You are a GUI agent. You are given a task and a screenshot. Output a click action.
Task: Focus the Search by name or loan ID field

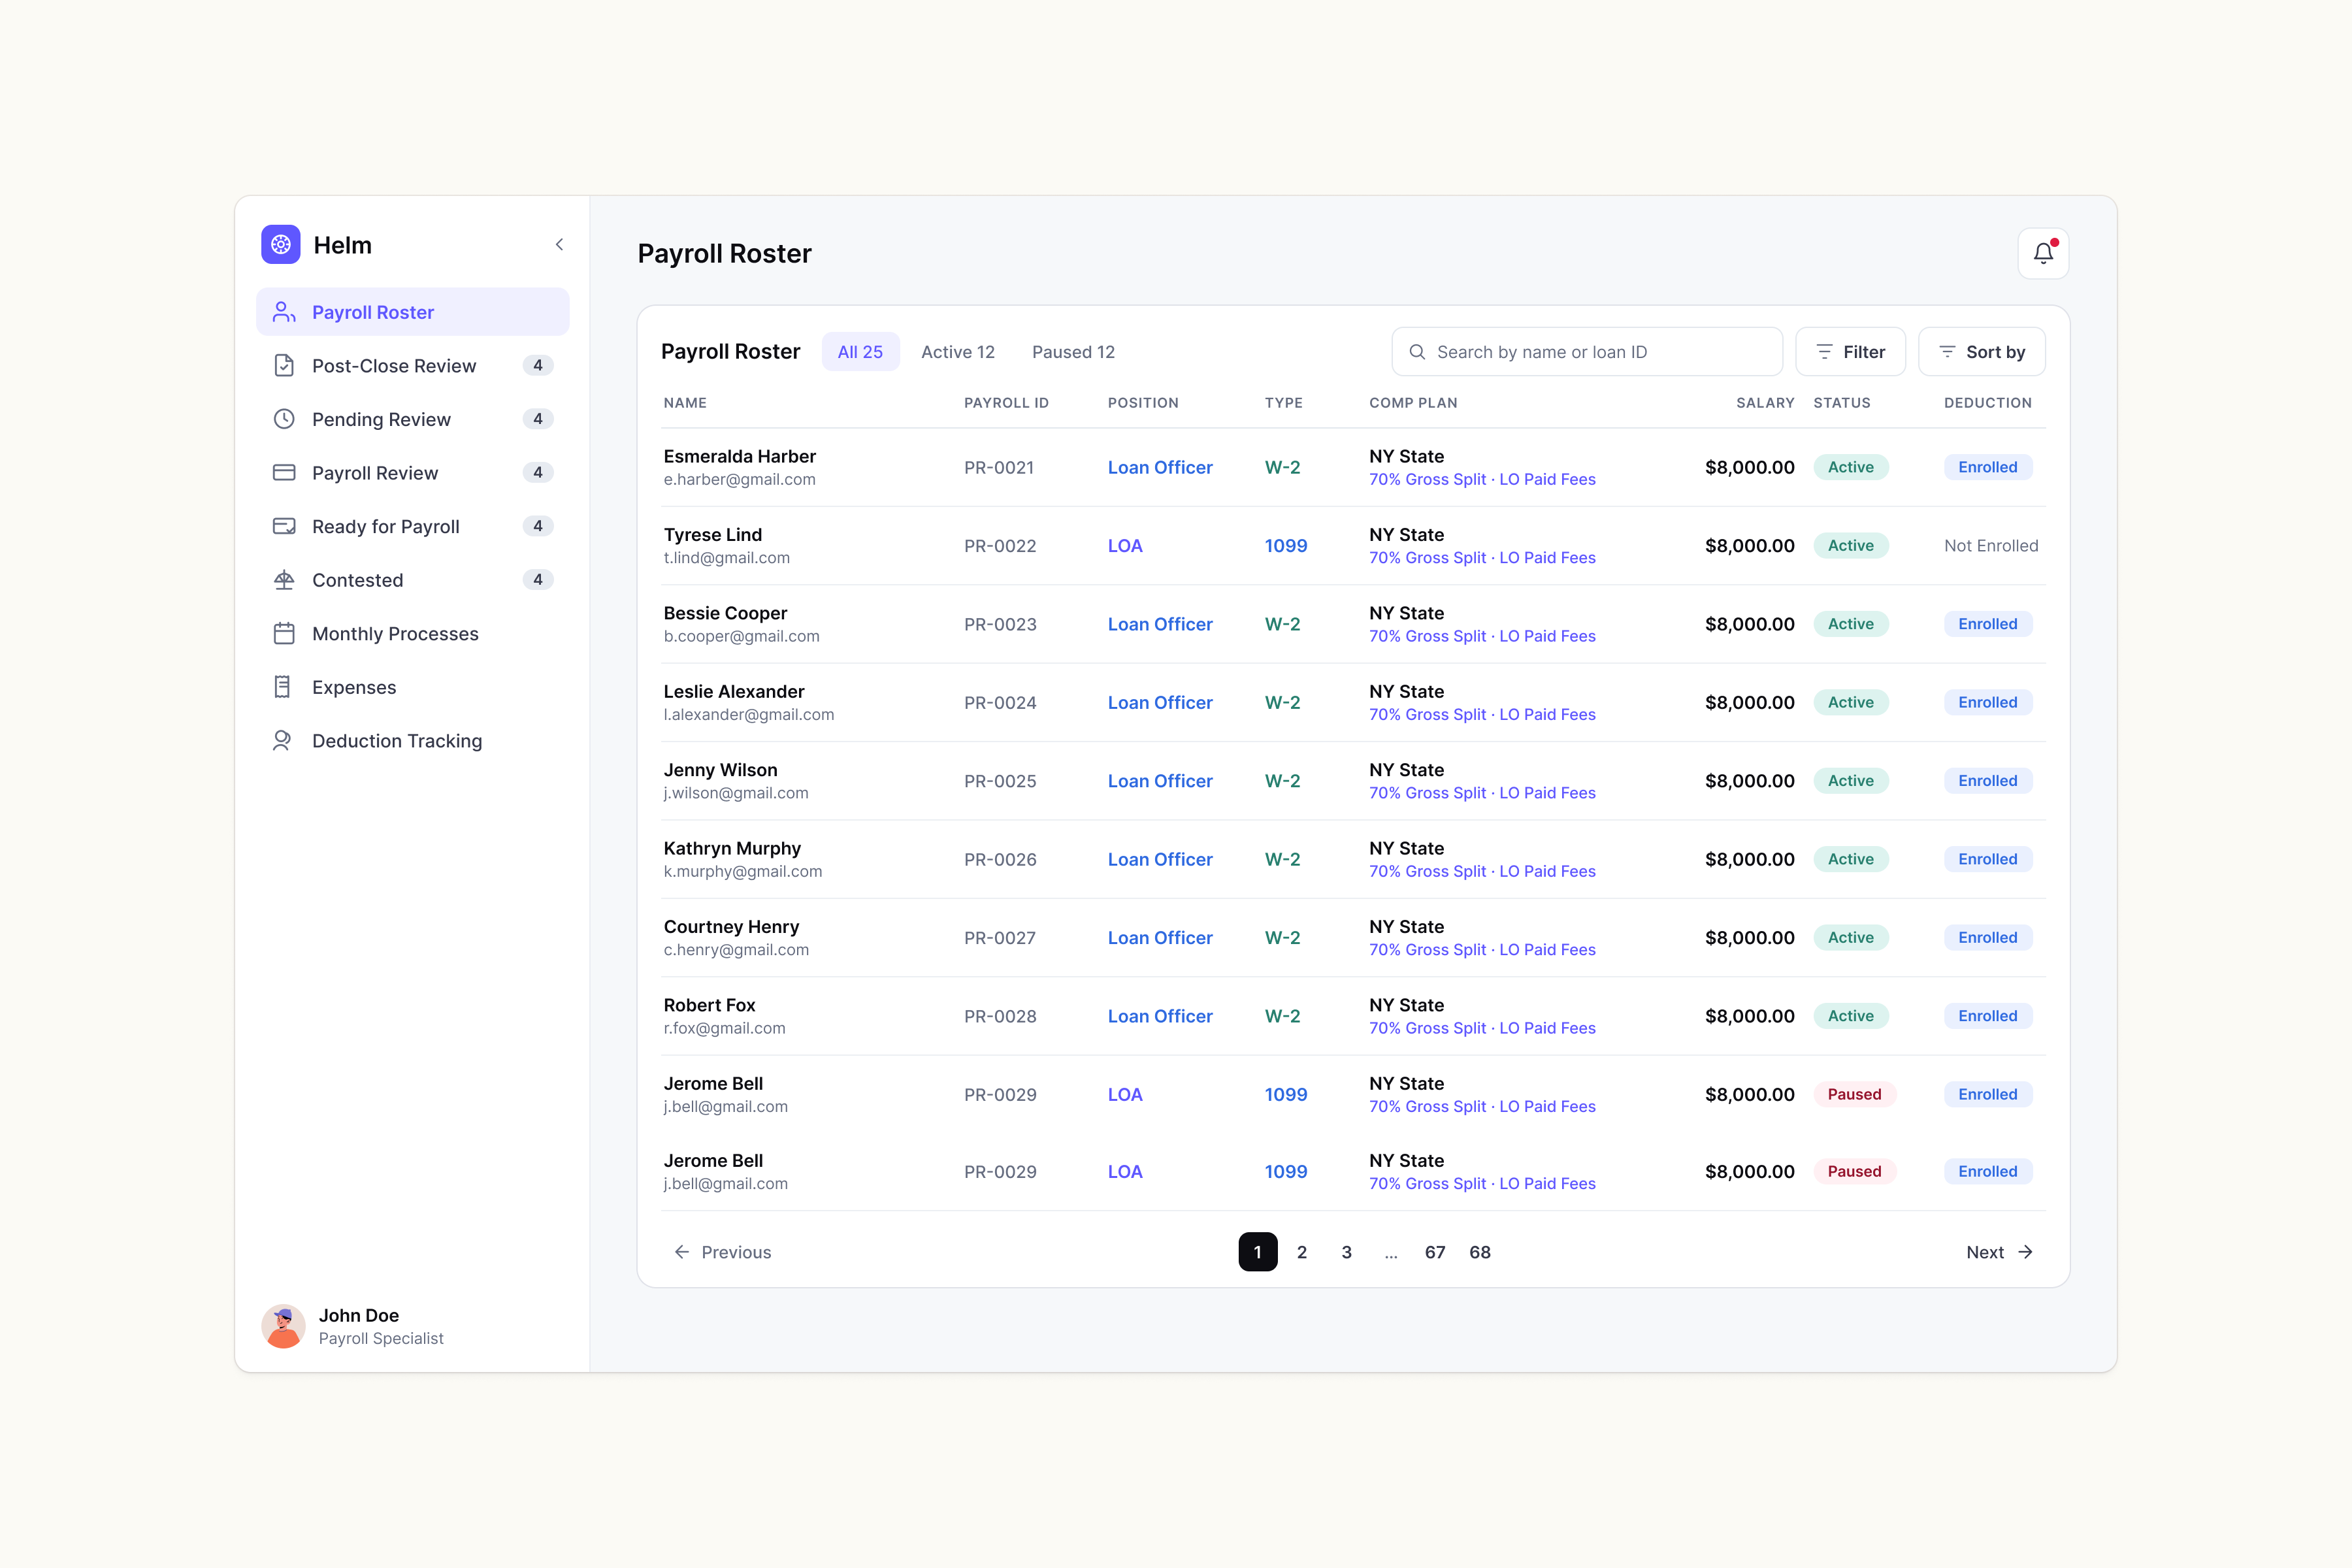point(1587,352)
